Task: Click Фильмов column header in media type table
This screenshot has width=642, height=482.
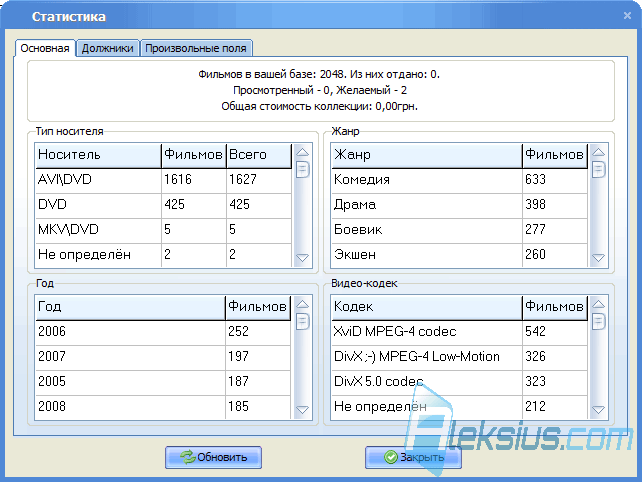Action: 194,155
